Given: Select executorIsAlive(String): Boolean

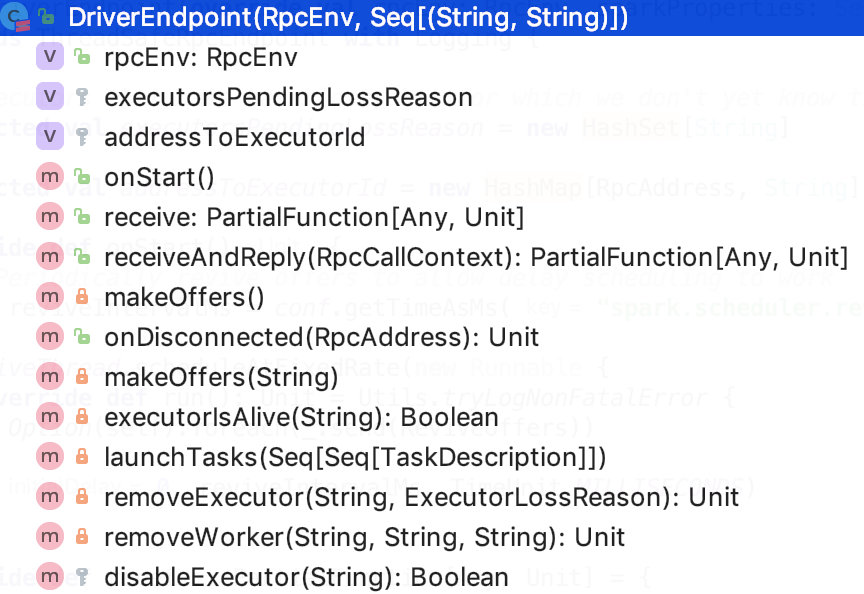Looking at the screenshot, I should tap(301, 418).
